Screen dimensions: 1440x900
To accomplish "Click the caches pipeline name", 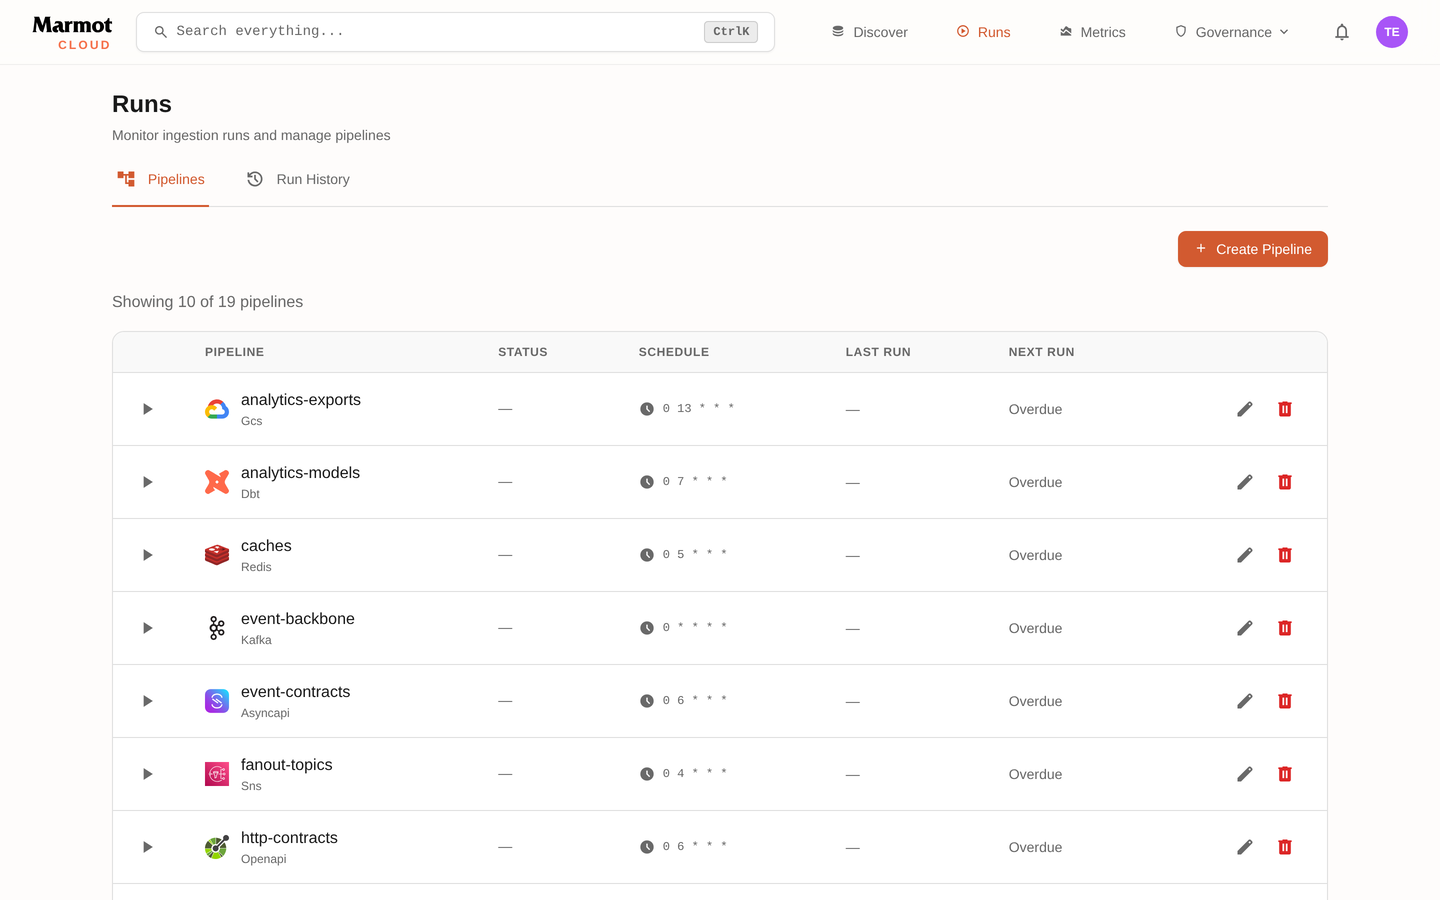I will coord(266,546).
